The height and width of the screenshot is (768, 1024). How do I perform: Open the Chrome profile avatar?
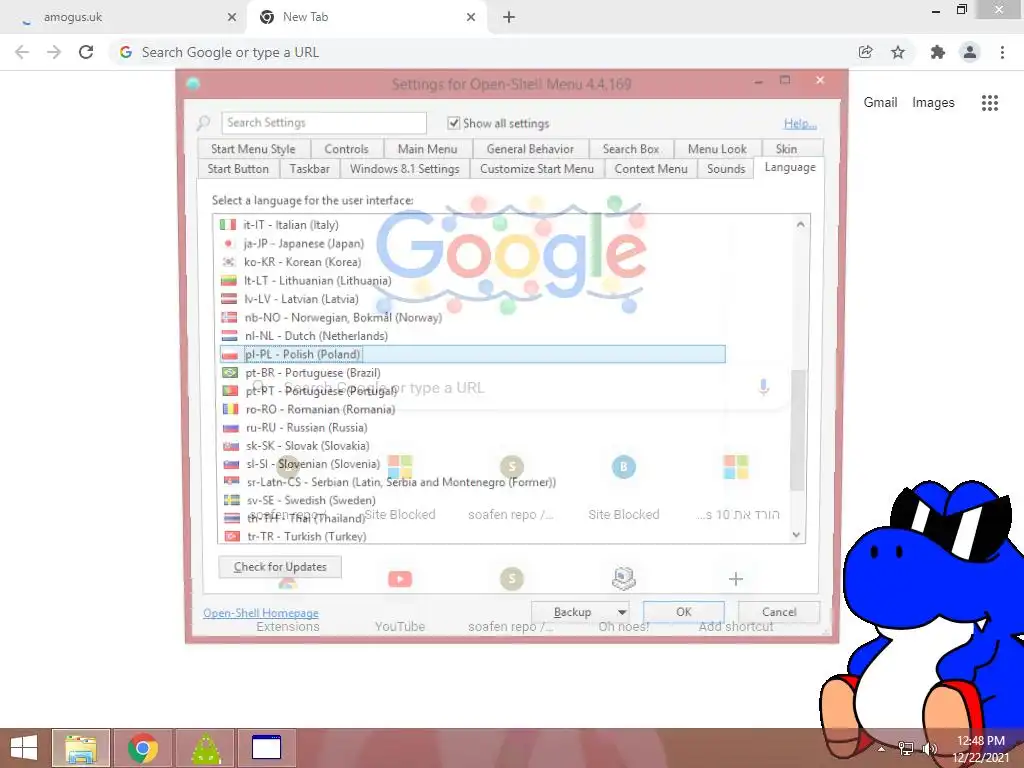pyautogui.click(x=970, y=52)
